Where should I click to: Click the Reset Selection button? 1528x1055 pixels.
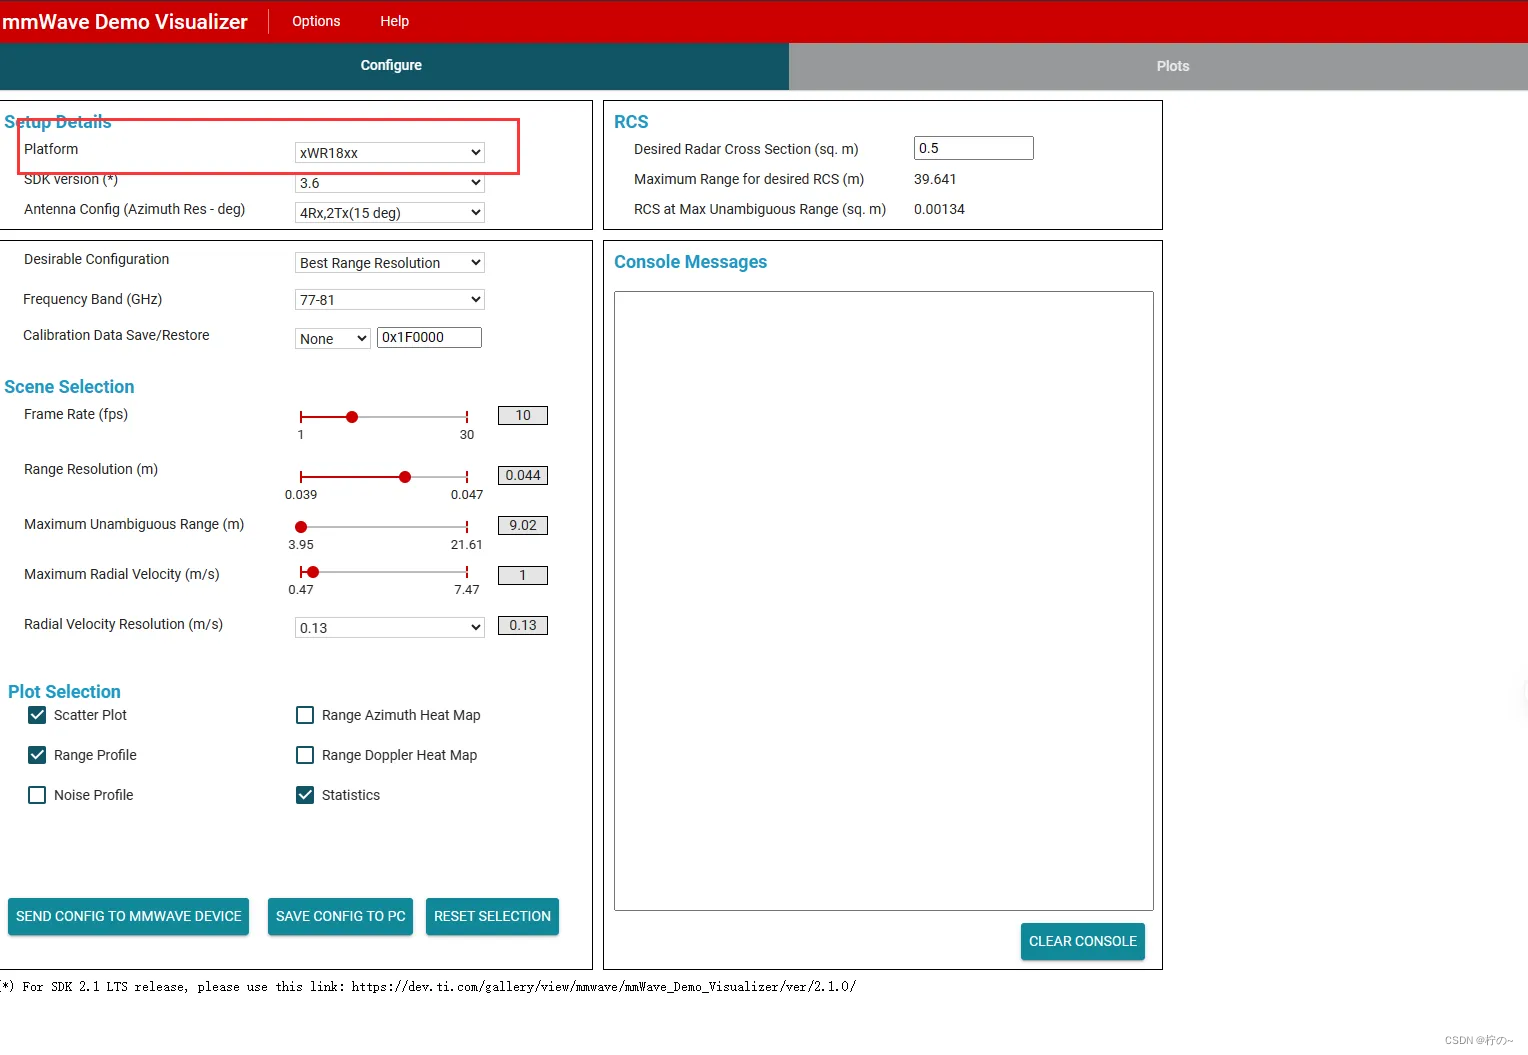coord(492,917)
